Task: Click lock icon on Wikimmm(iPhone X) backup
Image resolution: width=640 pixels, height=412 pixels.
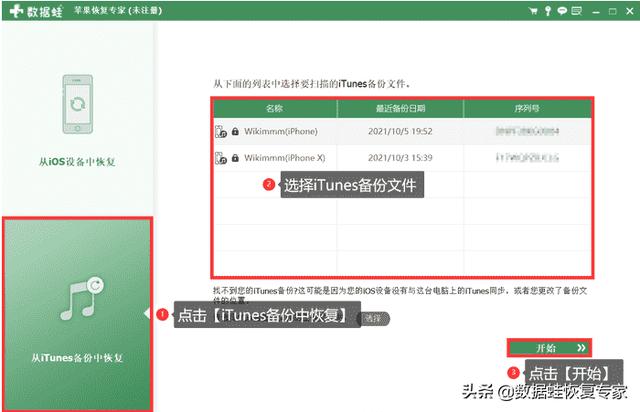Action: pyautogui.click(x=234, y=158)
